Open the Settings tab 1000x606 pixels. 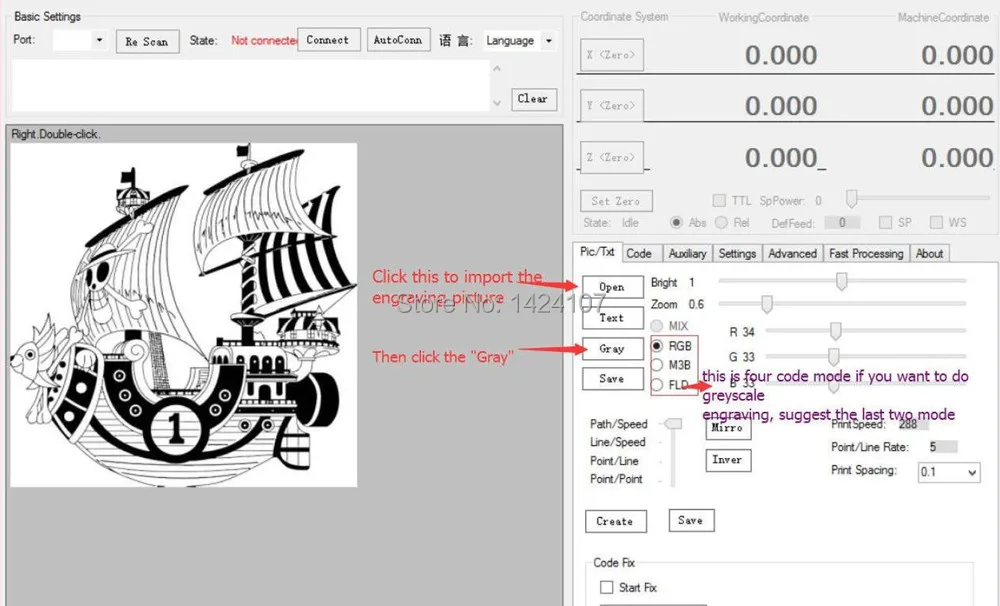(737, 254)
